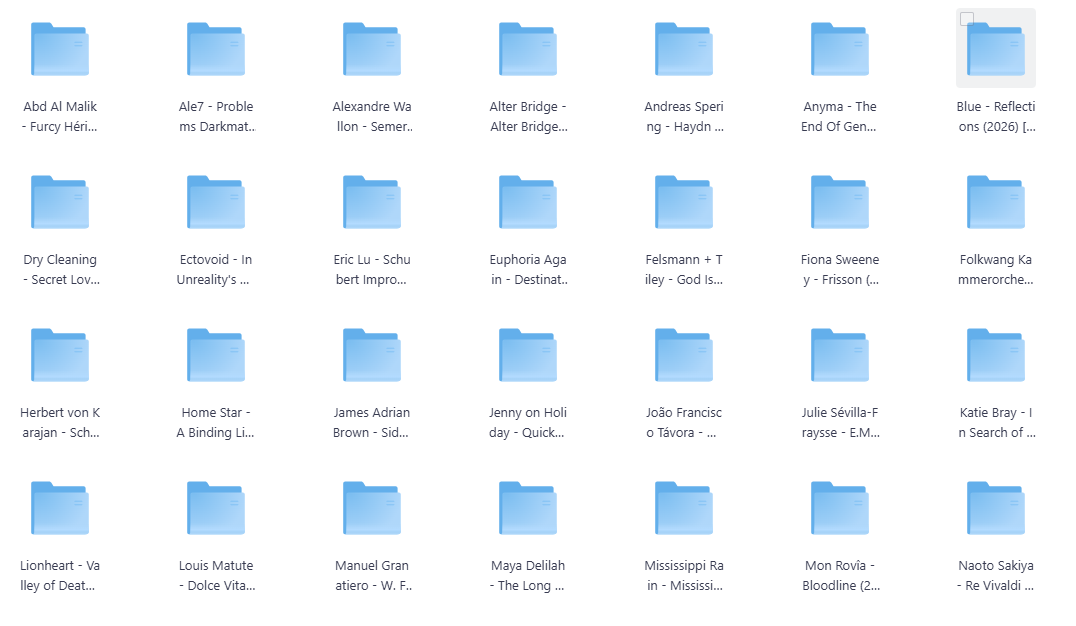Select the Jenny on Holiday folder icon
Screen dimensions: 1076x626
pyautogui.click(x=528, y=355)
